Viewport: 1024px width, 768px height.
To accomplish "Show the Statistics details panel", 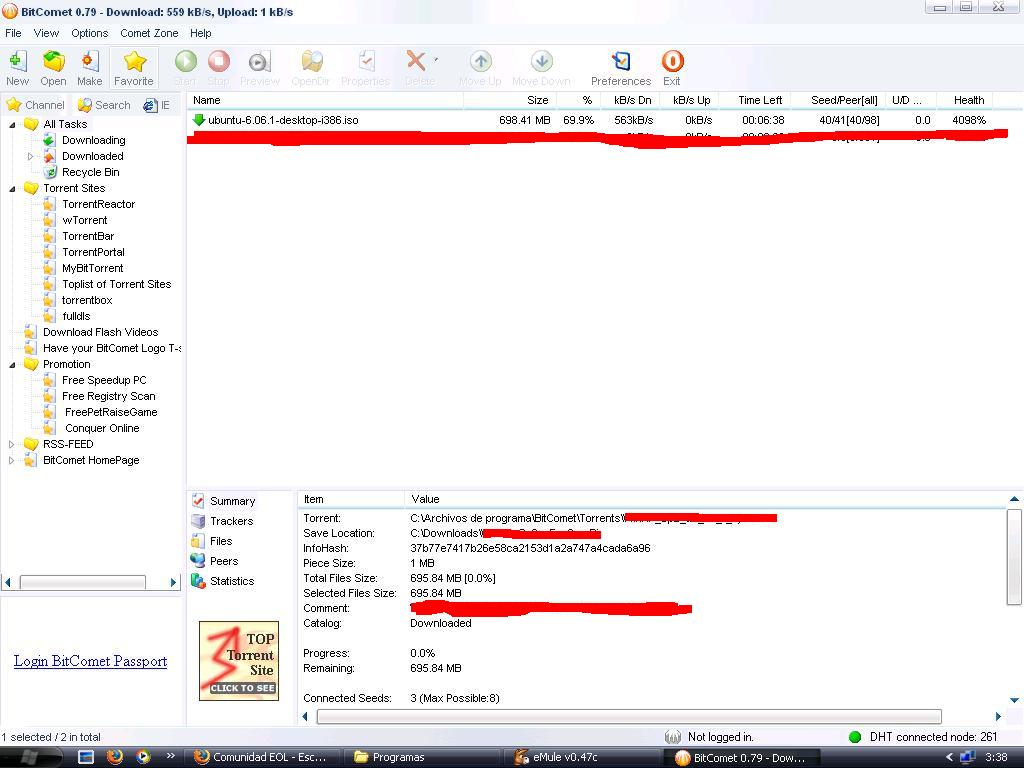I will click(223, 581).
